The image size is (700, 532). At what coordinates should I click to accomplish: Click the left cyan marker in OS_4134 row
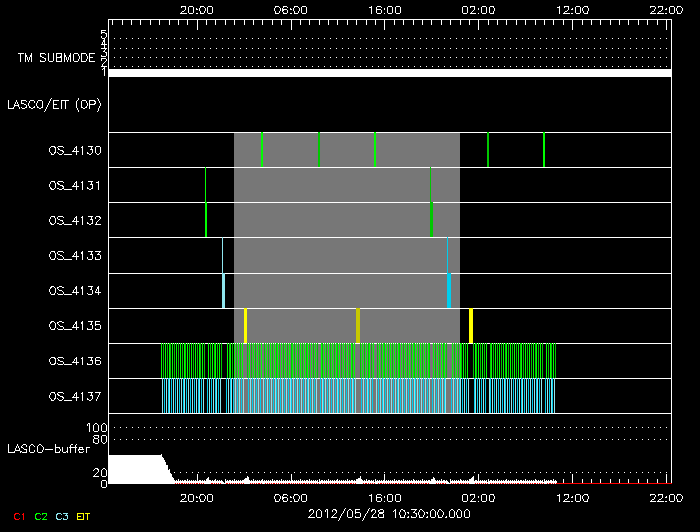(x=223, y=291)
